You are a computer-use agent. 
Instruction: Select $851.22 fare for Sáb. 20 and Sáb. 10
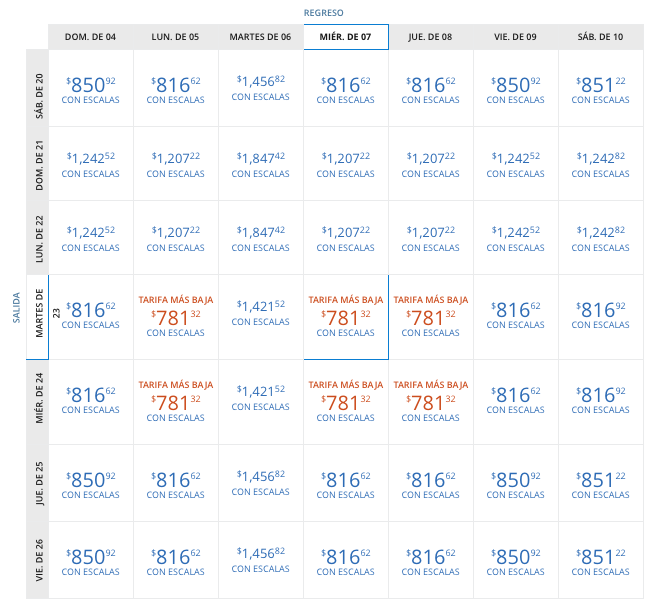(x=600, y=86)
